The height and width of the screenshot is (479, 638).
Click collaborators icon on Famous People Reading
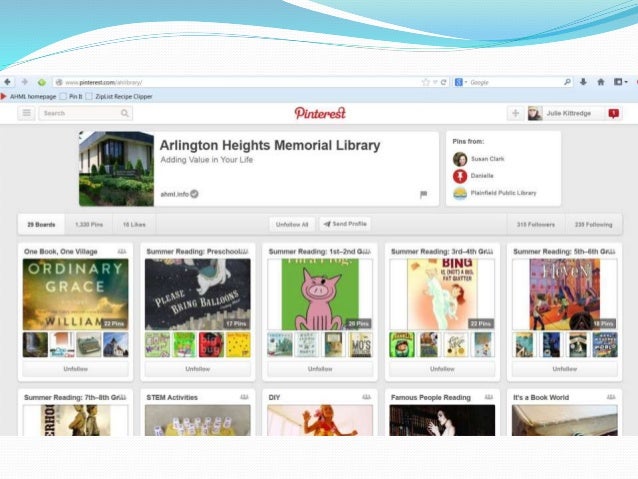pyautogui.click(x=489, y=397)
